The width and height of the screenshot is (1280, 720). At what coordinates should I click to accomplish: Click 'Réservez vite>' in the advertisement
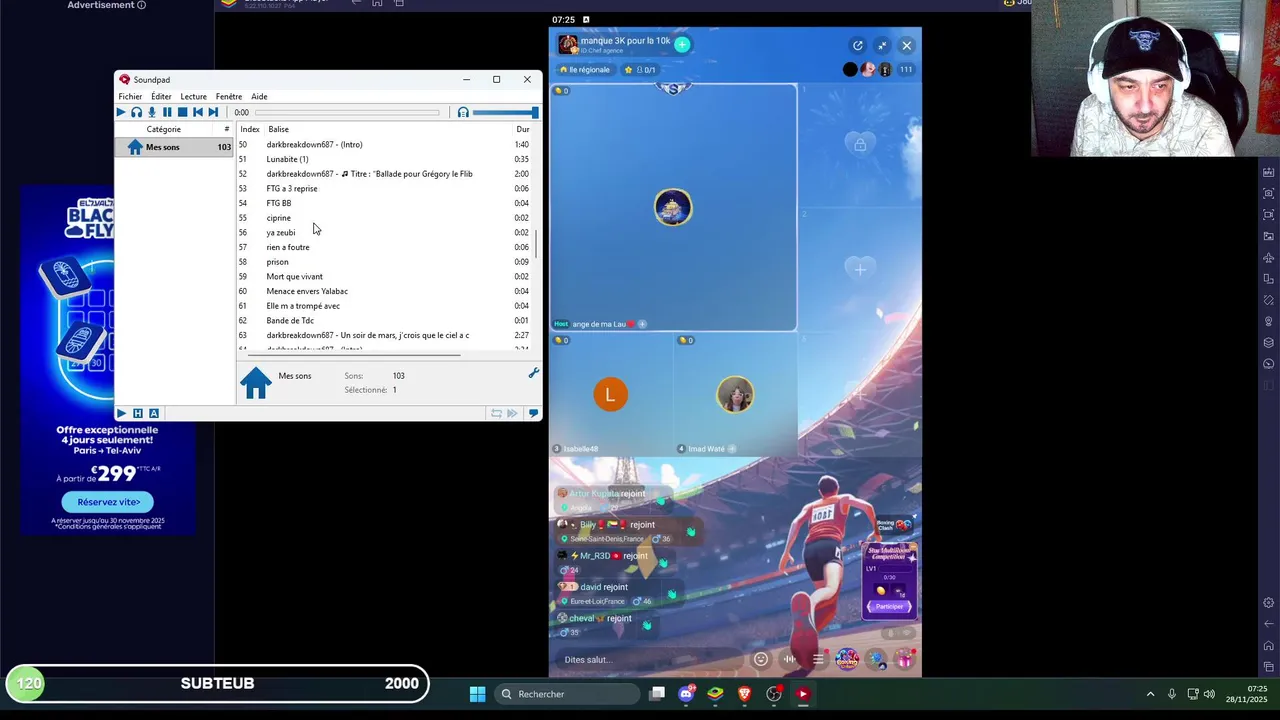(108, 502)
